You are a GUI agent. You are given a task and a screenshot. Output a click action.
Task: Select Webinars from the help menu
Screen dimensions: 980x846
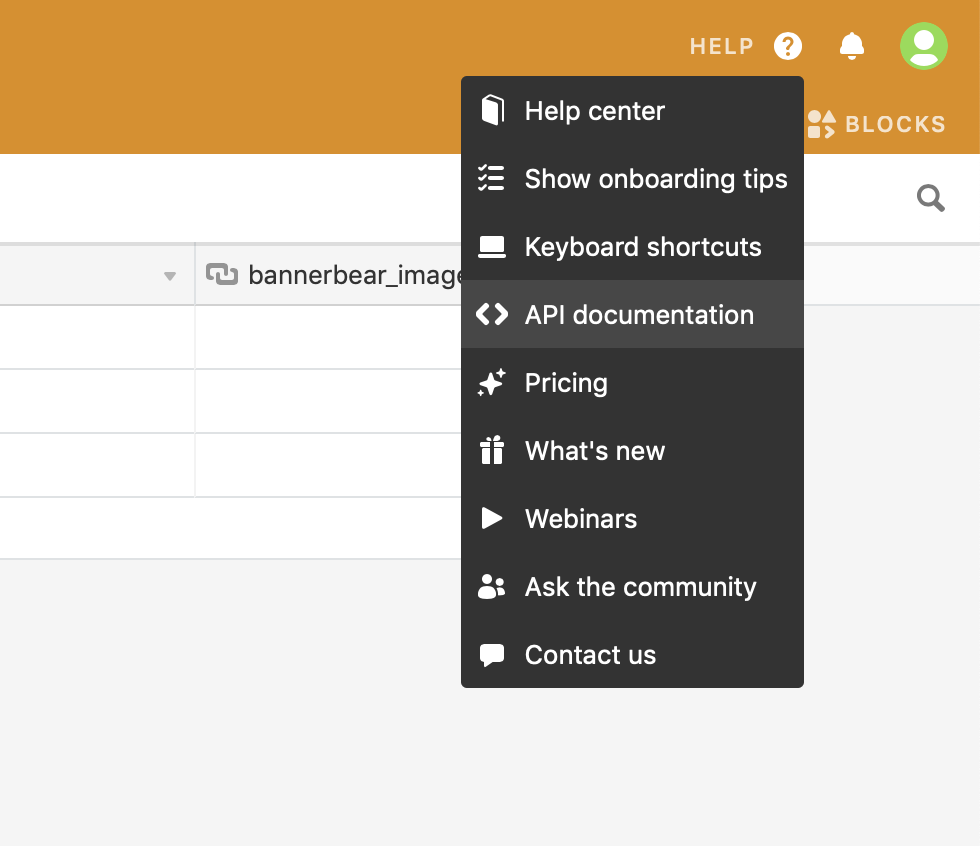pos(580,518)
